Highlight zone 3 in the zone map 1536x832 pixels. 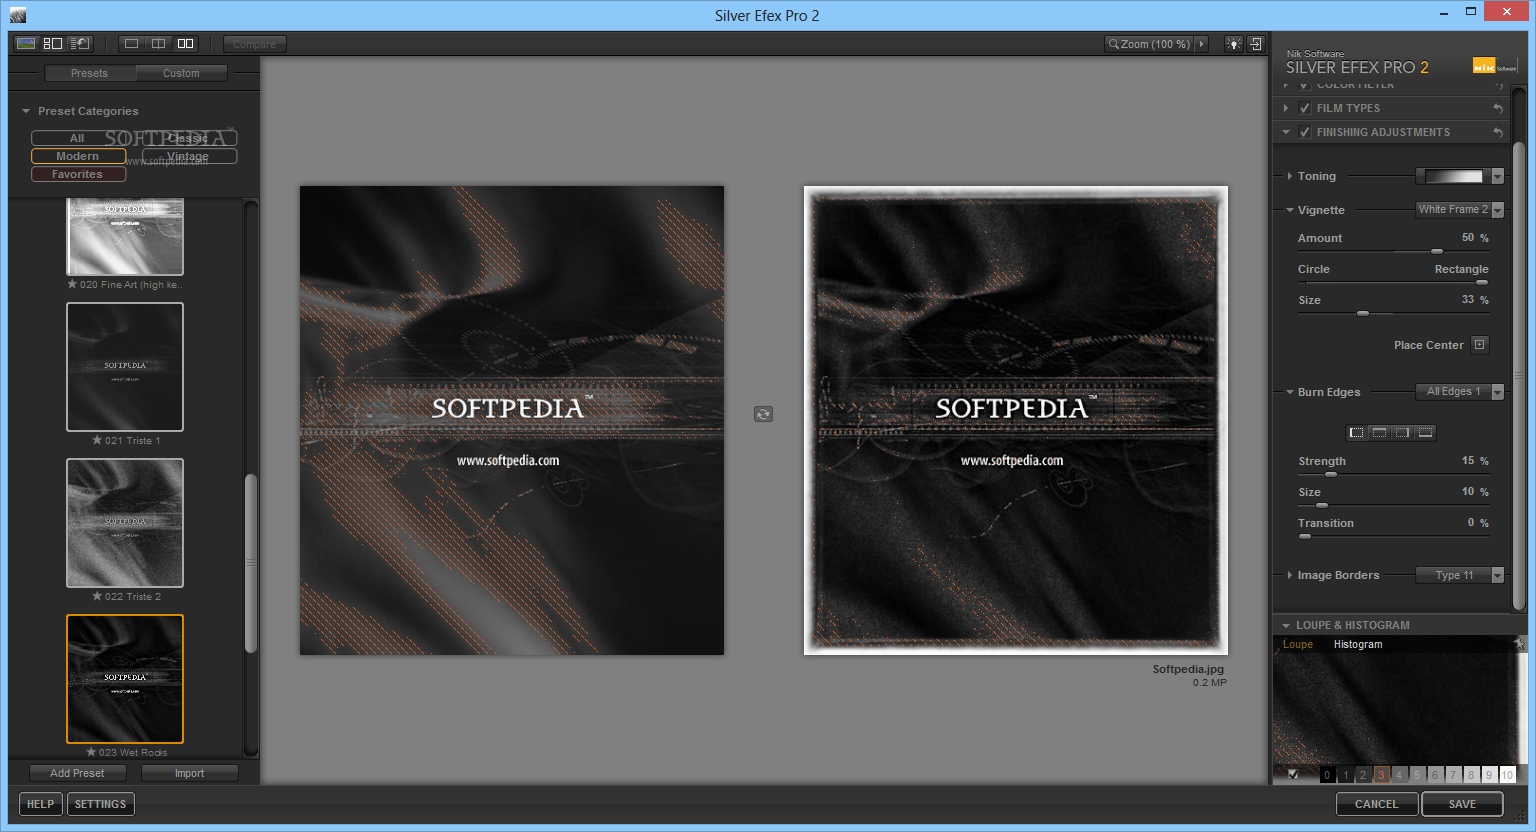1381,774
